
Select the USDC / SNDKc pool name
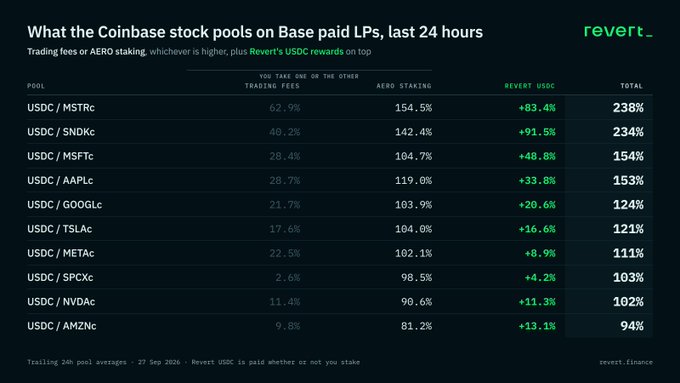[61, 132]
